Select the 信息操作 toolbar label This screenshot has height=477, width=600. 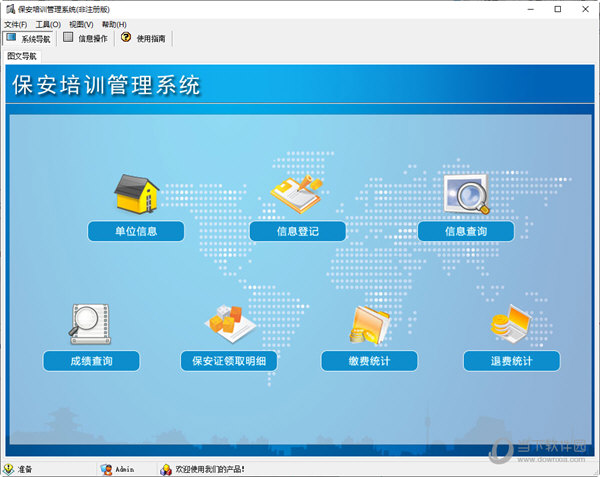point(93,39)
